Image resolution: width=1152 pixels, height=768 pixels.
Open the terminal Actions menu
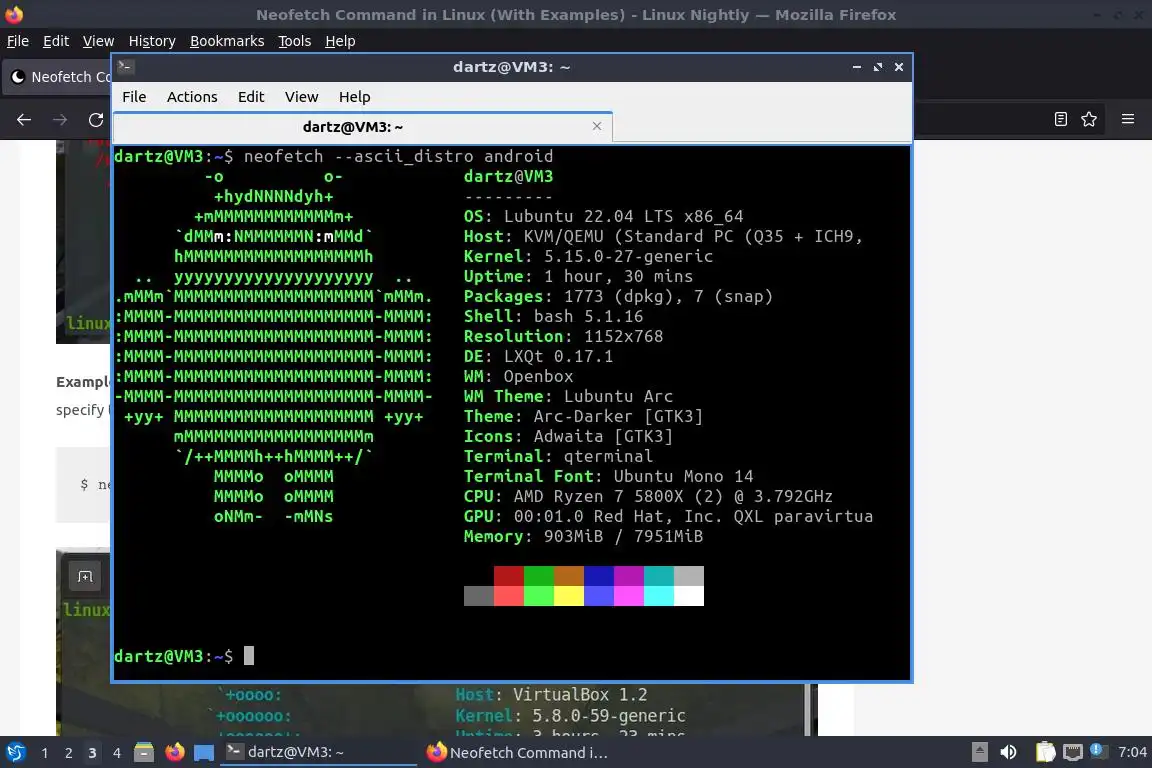click(x=192, y=97)
